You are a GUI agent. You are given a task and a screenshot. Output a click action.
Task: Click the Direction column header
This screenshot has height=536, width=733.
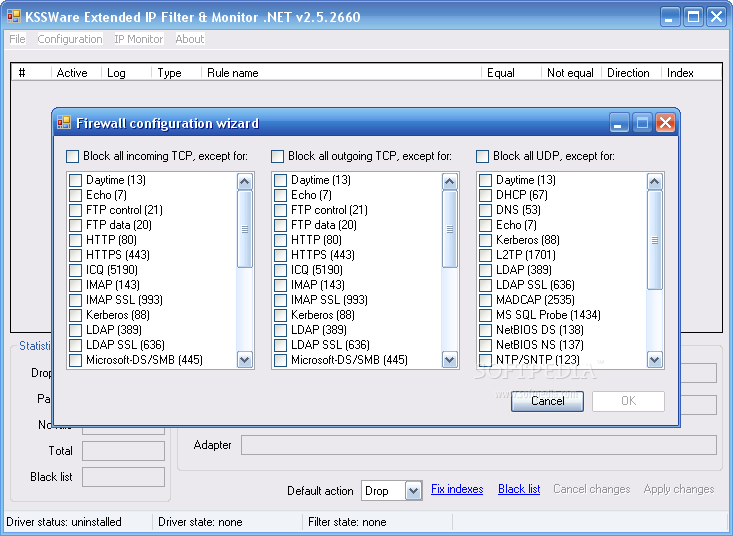point(631,73)
